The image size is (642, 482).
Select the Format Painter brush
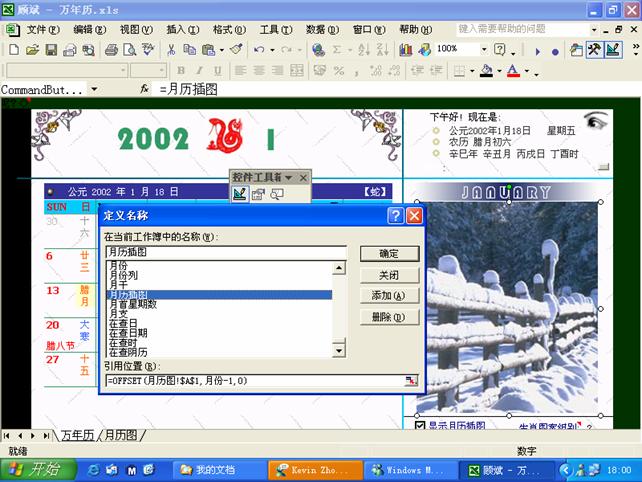coord(236,50)
